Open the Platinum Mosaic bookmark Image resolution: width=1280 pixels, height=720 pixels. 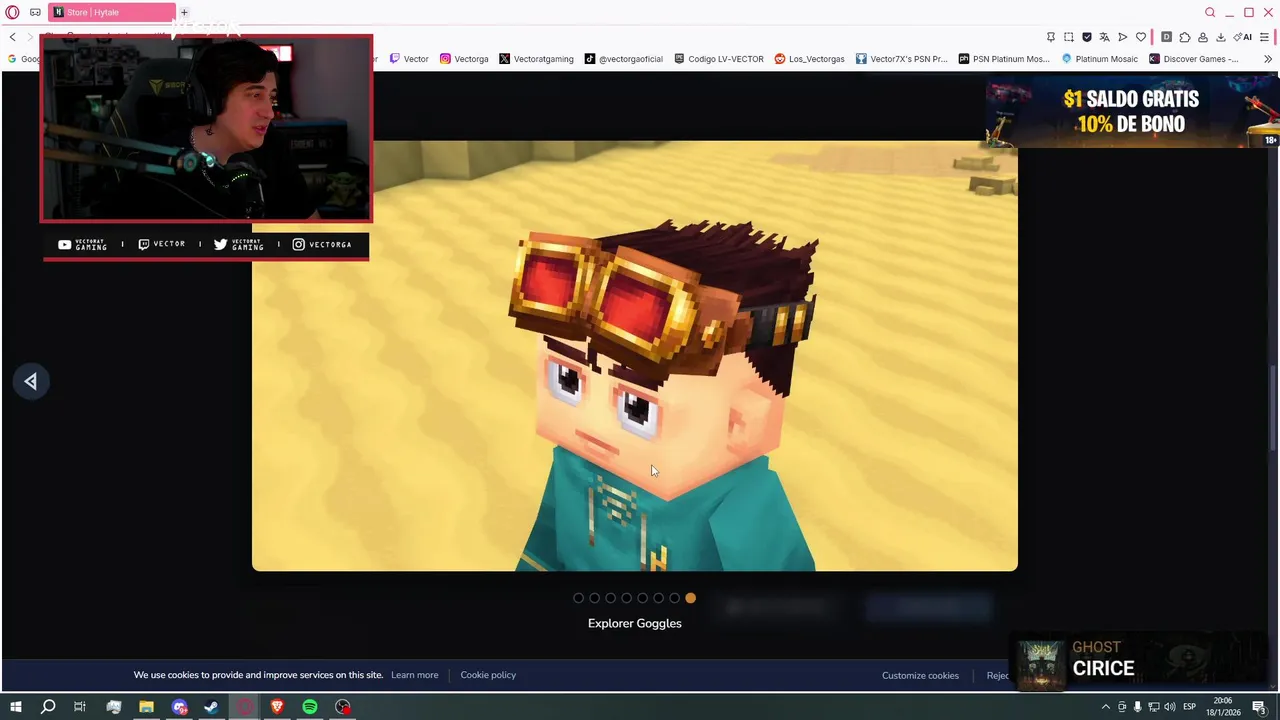click(1100, 59)
